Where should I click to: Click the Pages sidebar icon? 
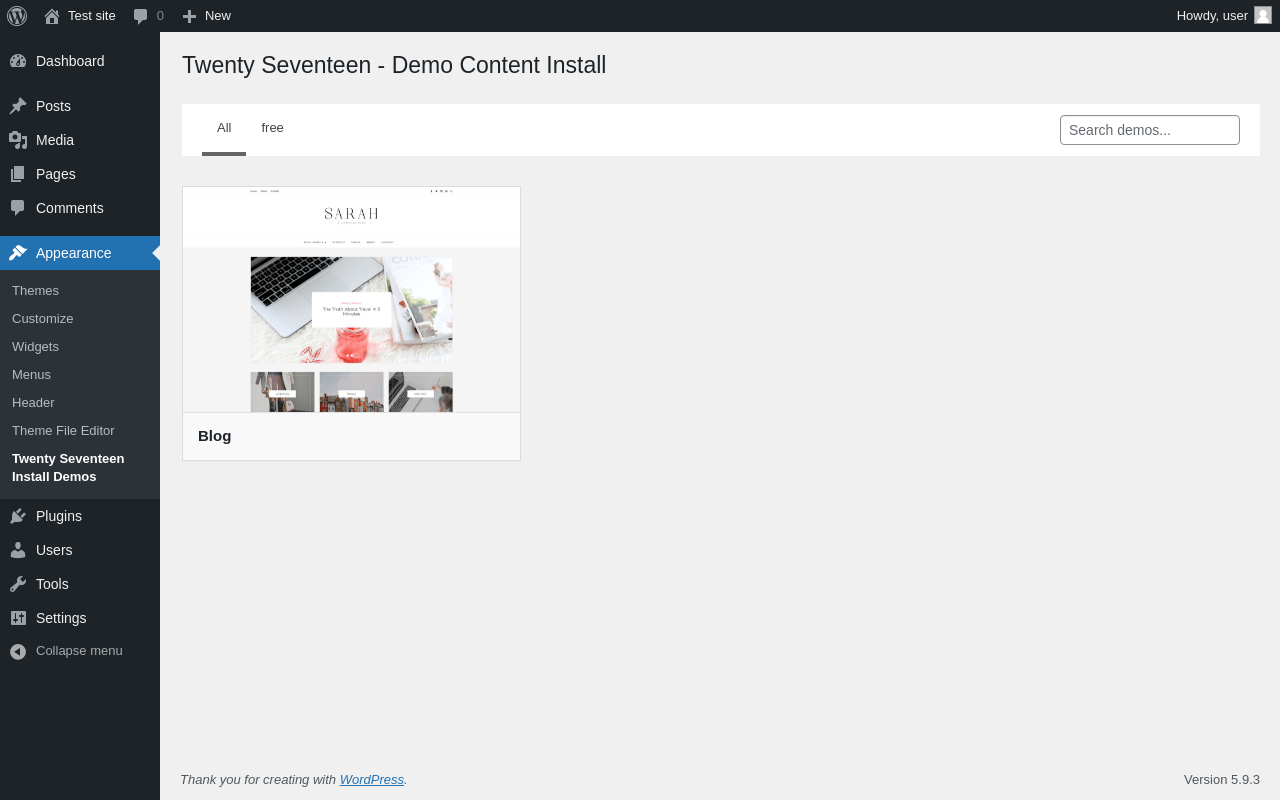[18, 174]
